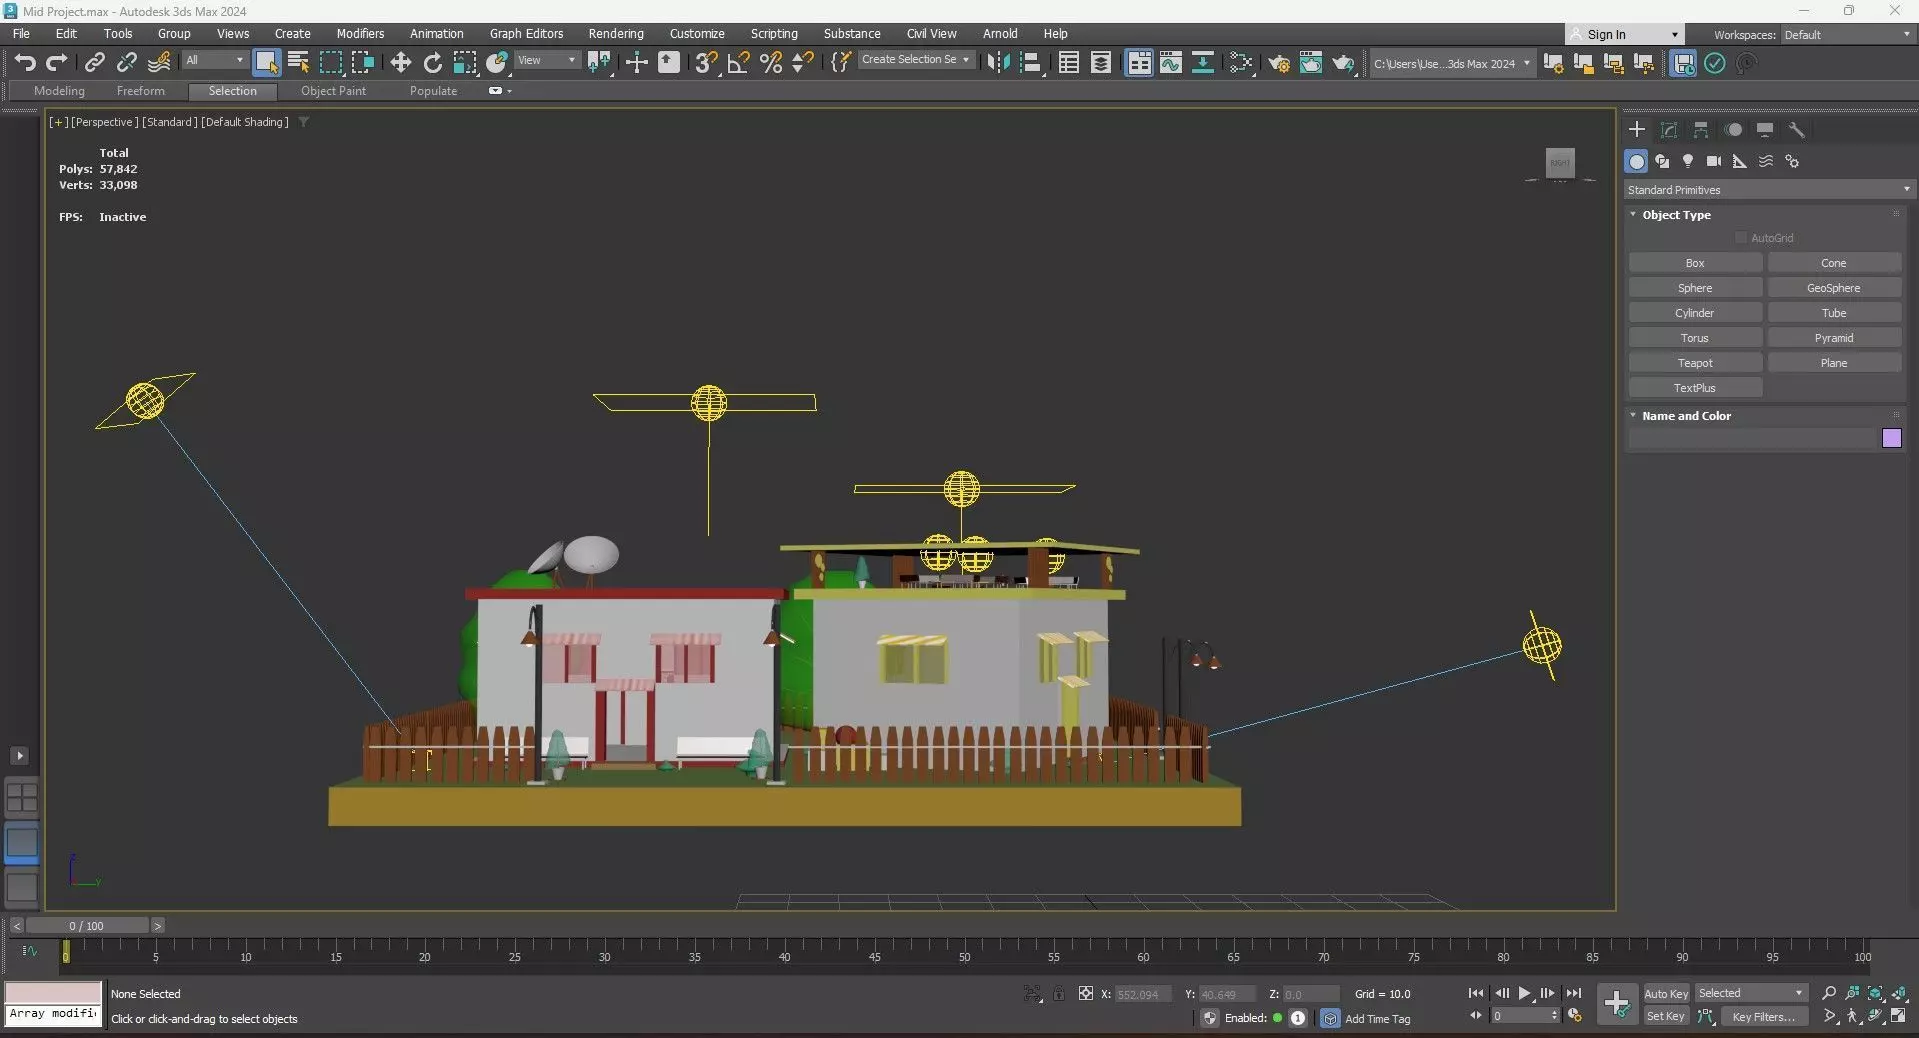Toggle Spinner Snap in toolbar
This screenshot has width=1919, height=1038.
(802, 63)
